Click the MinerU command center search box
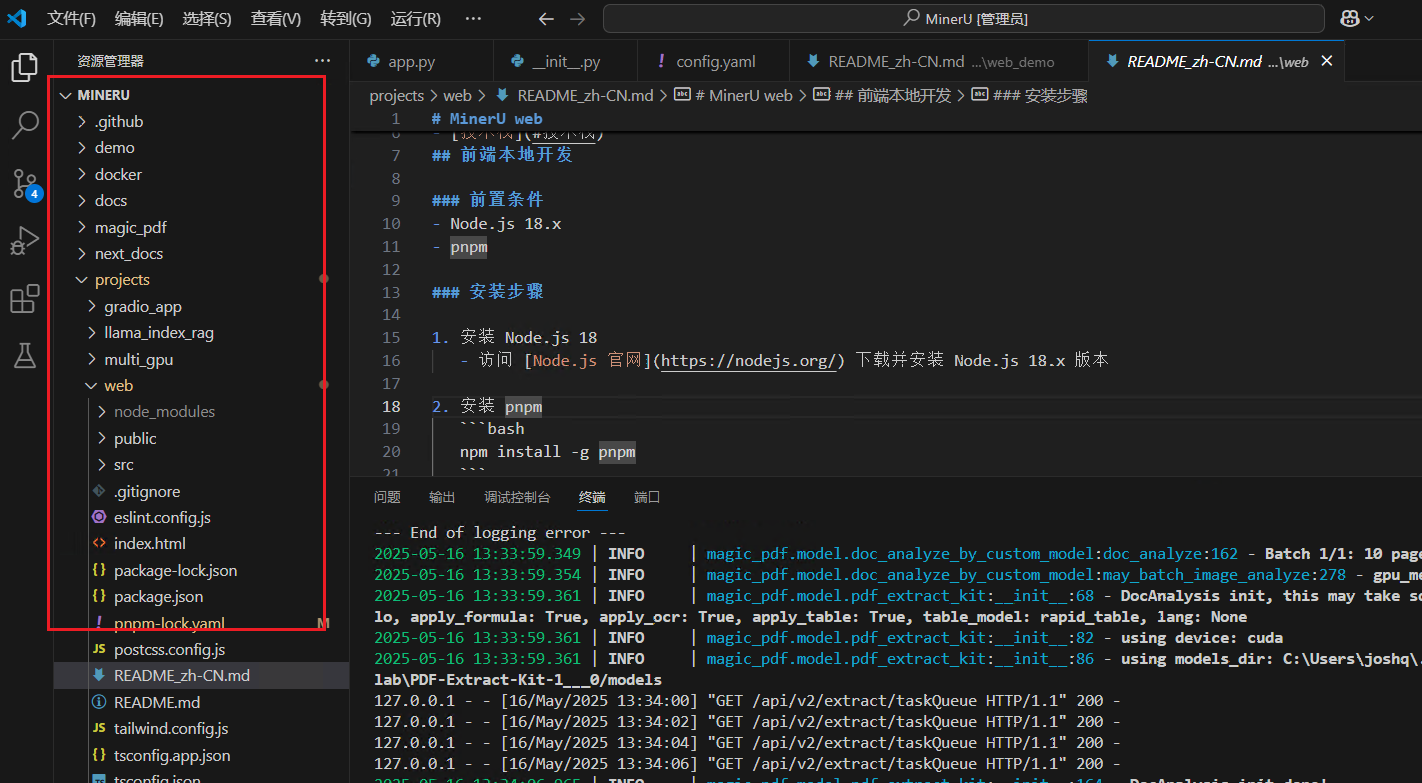Image resolution: width=1422 pixels, height=783 pixels. pos(964,18)
